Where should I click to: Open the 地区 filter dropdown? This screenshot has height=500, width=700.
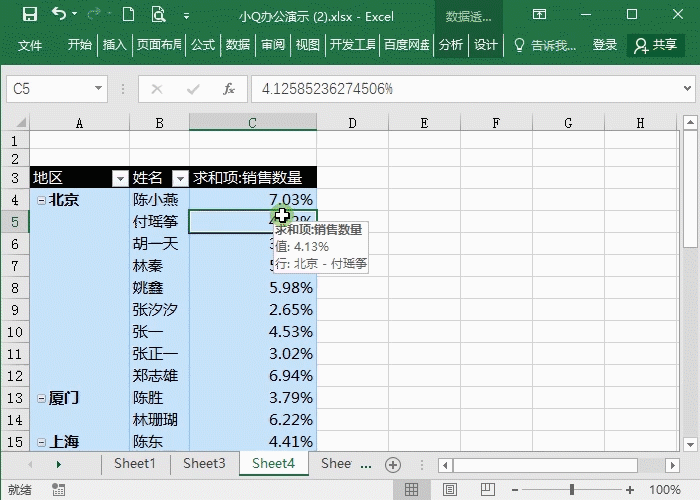pyautogui.click(x=120, y=178)
